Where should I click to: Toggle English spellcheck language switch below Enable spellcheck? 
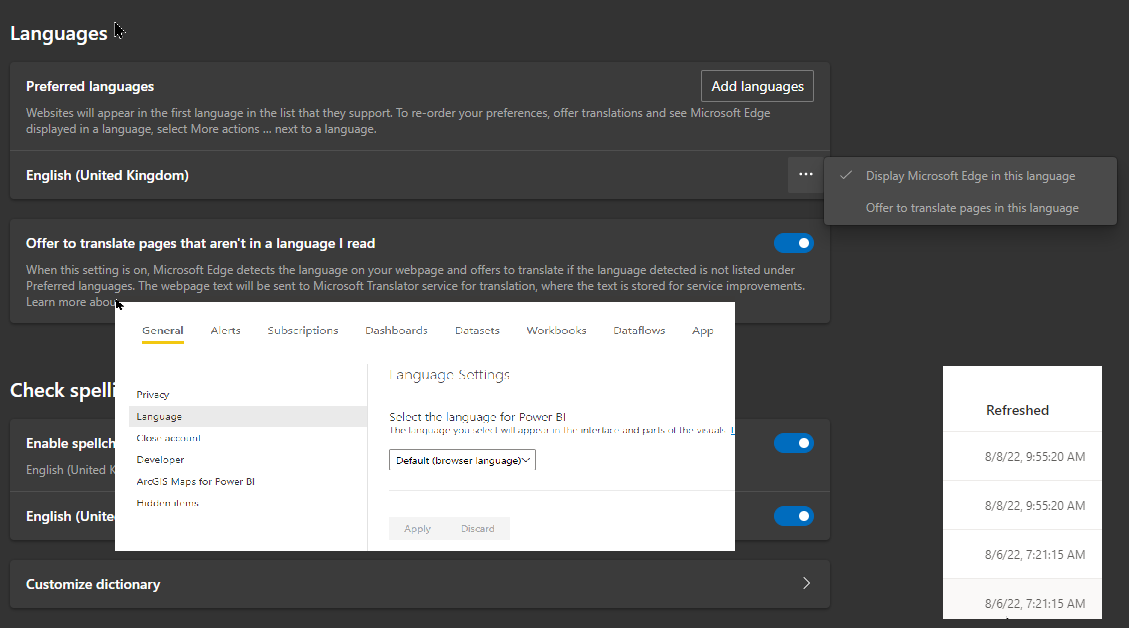793,516
